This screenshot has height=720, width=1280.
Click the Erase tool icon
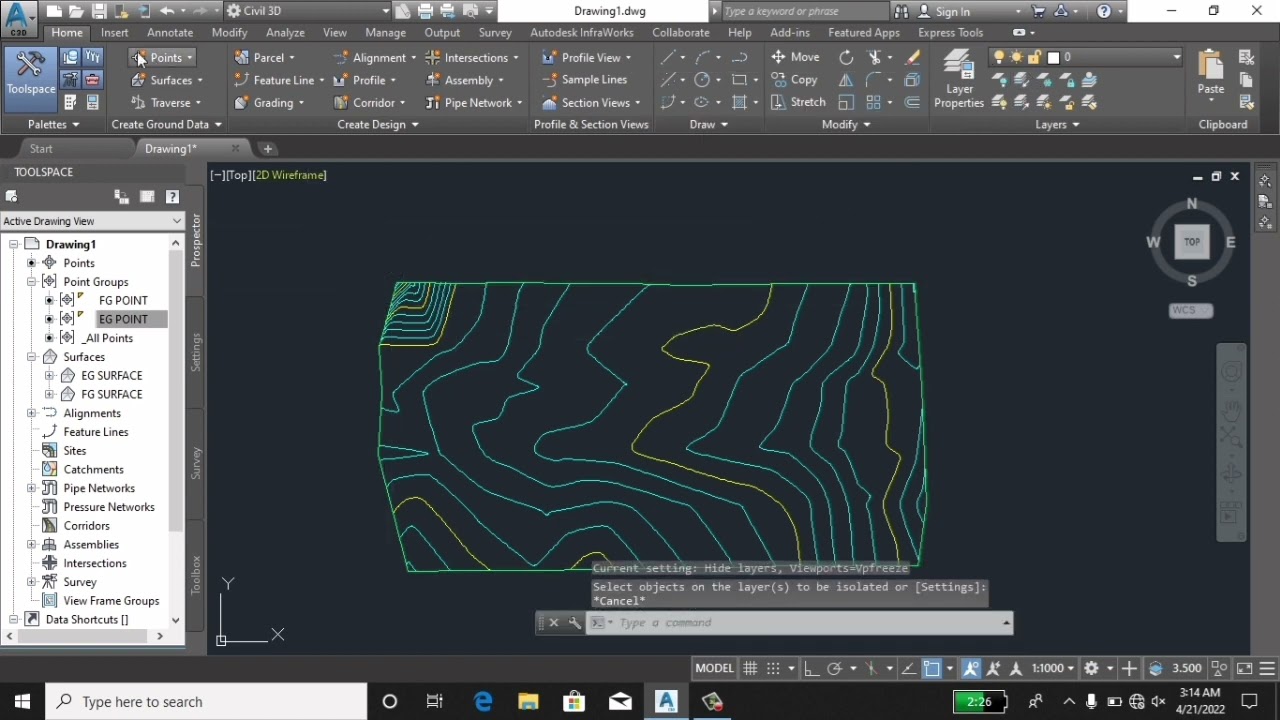[912, 57]
